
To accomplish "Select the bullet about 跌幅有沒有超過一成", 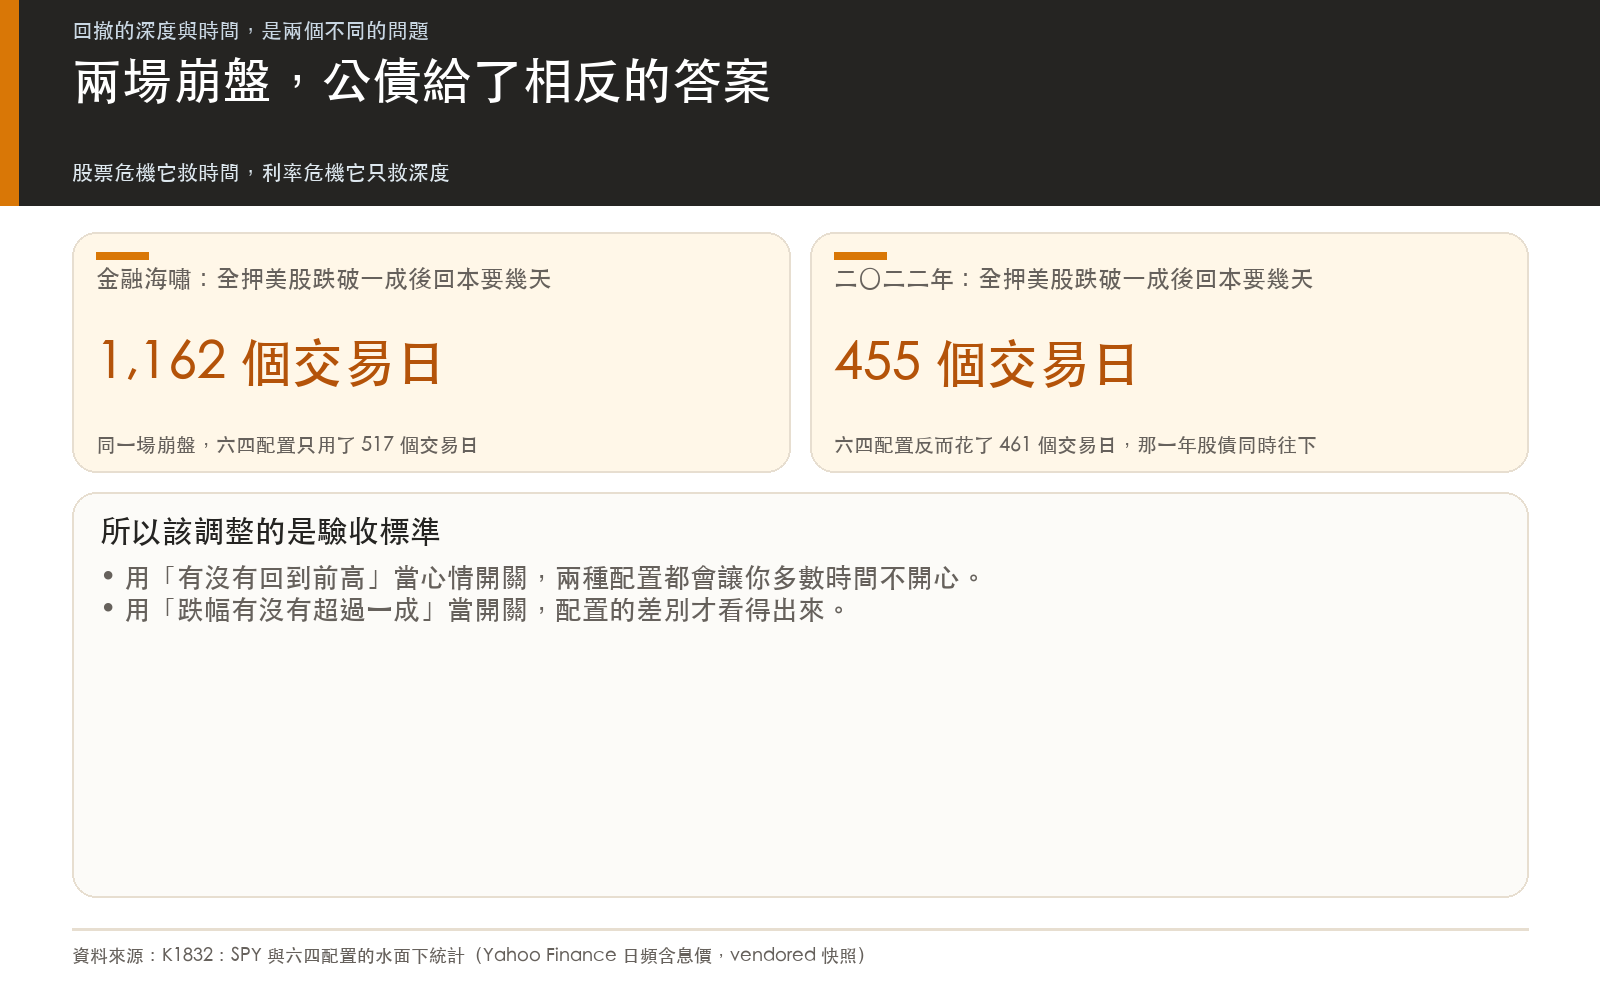I will 475,610.
